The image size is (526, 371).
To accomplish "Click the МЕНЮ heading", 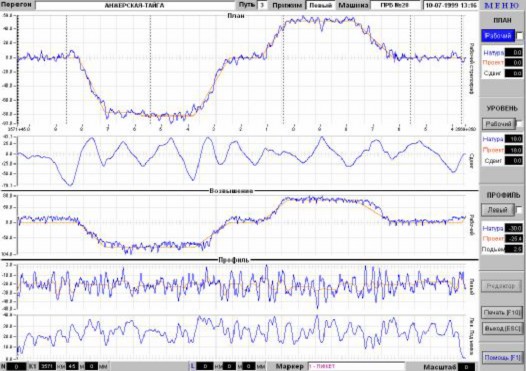I will [x=502, y=5].
